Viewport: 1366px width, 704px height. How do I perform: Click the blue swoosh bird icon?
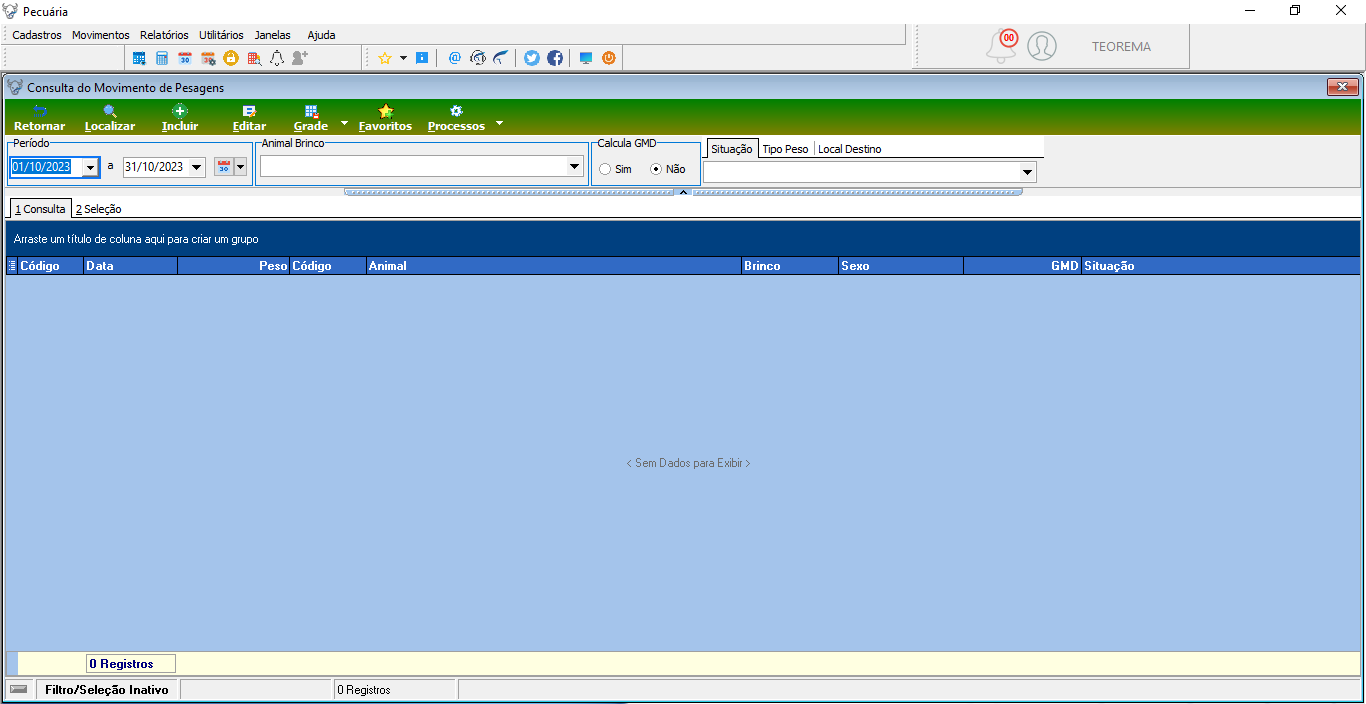pos(501,58)
